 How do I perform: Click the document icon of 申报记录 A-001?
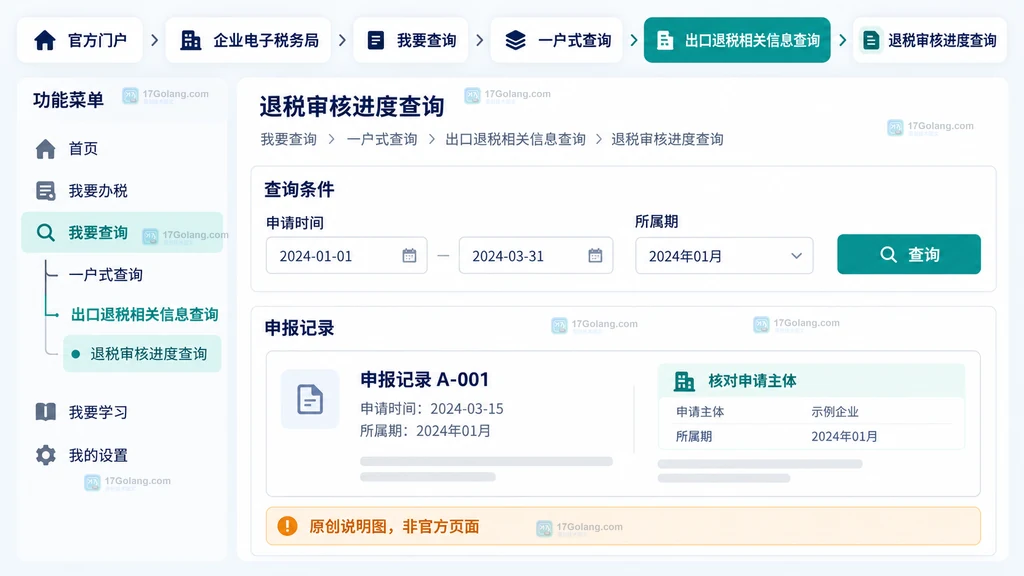(x=310, y=399)
